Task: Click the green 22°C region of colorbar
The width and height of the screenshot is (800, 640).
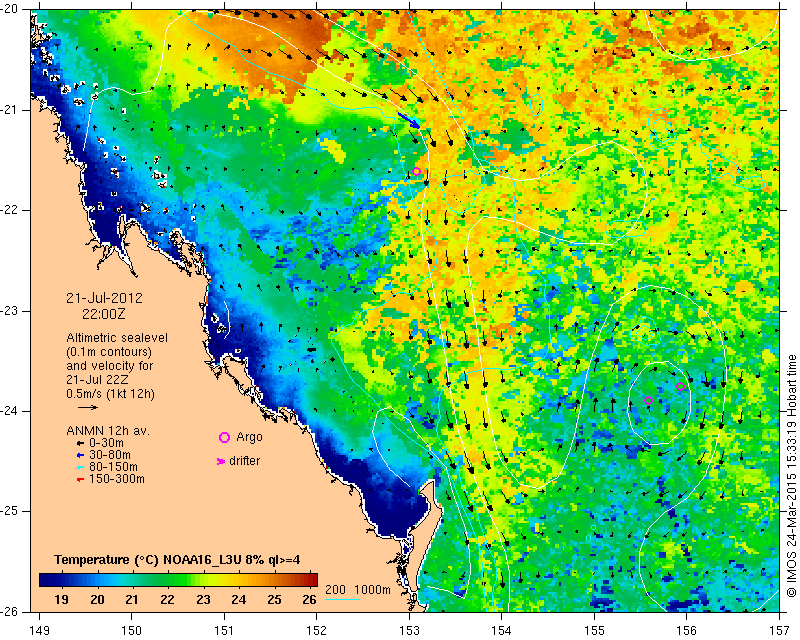Action: [167, 580]
